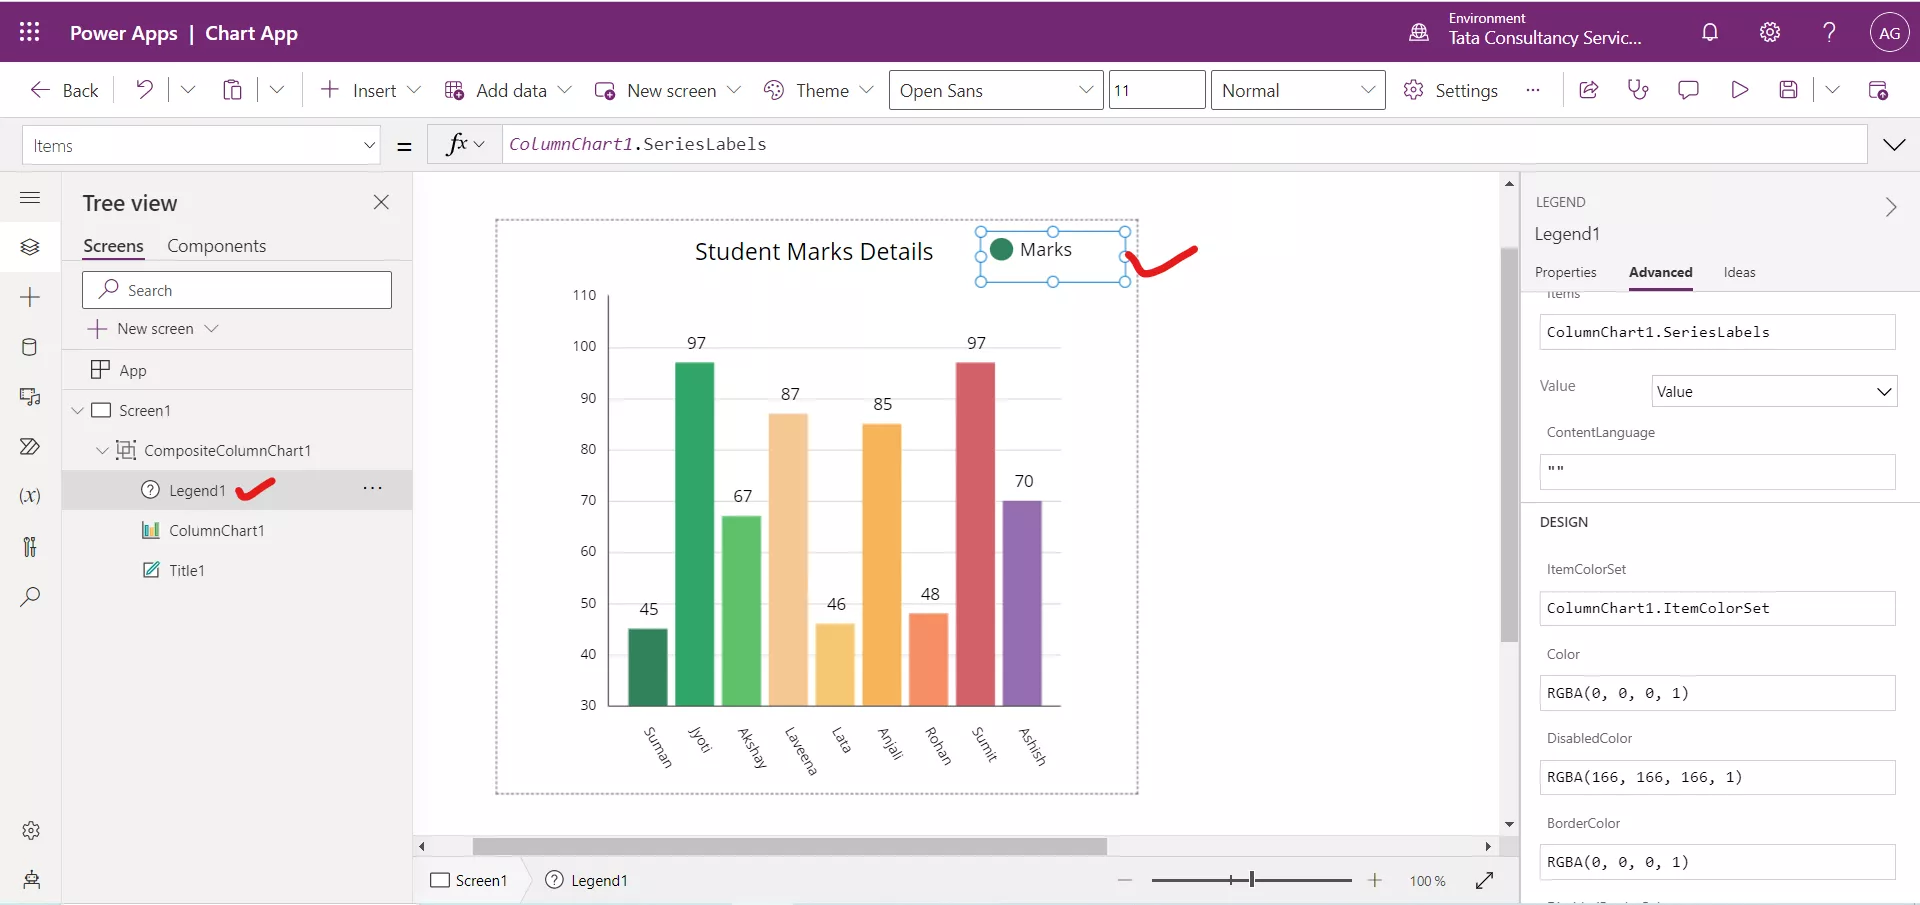
Task: Expand the formula bar with the chevron
Action: [1896, 144]
